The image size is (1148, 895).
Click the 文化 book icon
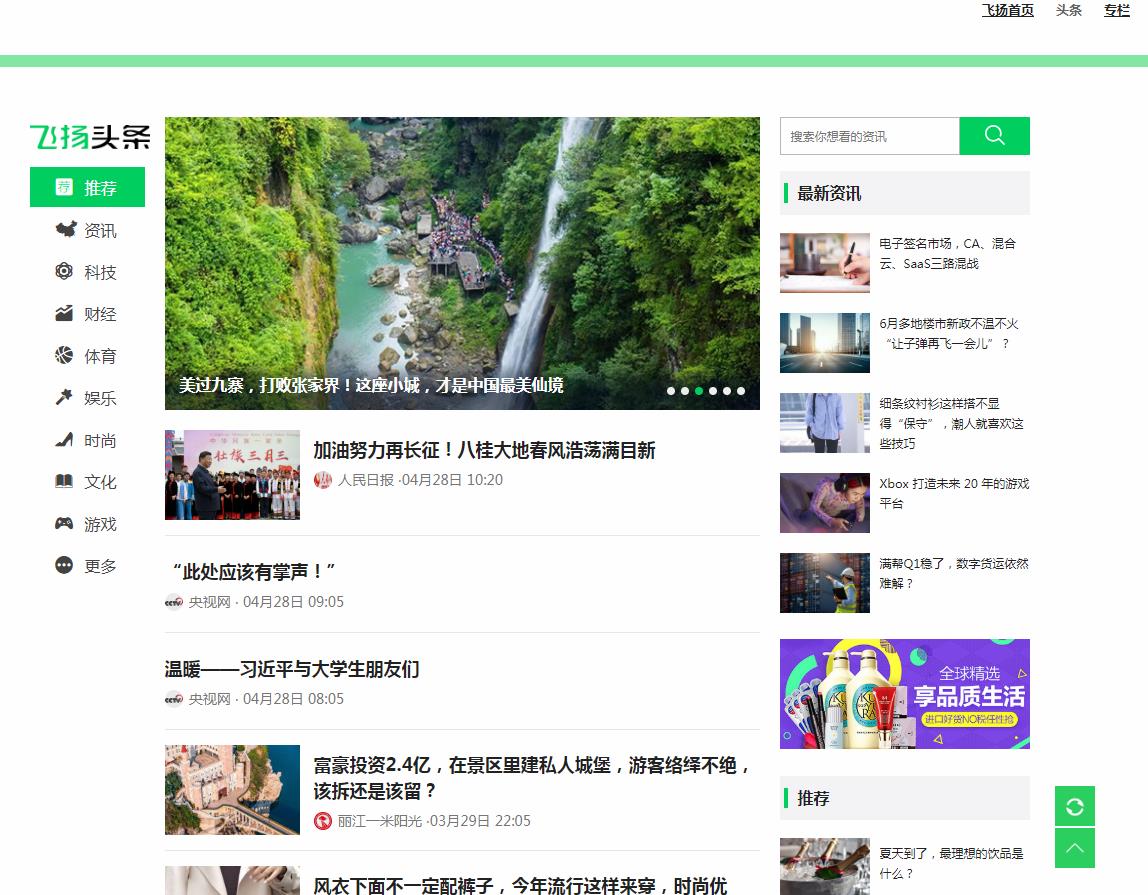[64, 481]
